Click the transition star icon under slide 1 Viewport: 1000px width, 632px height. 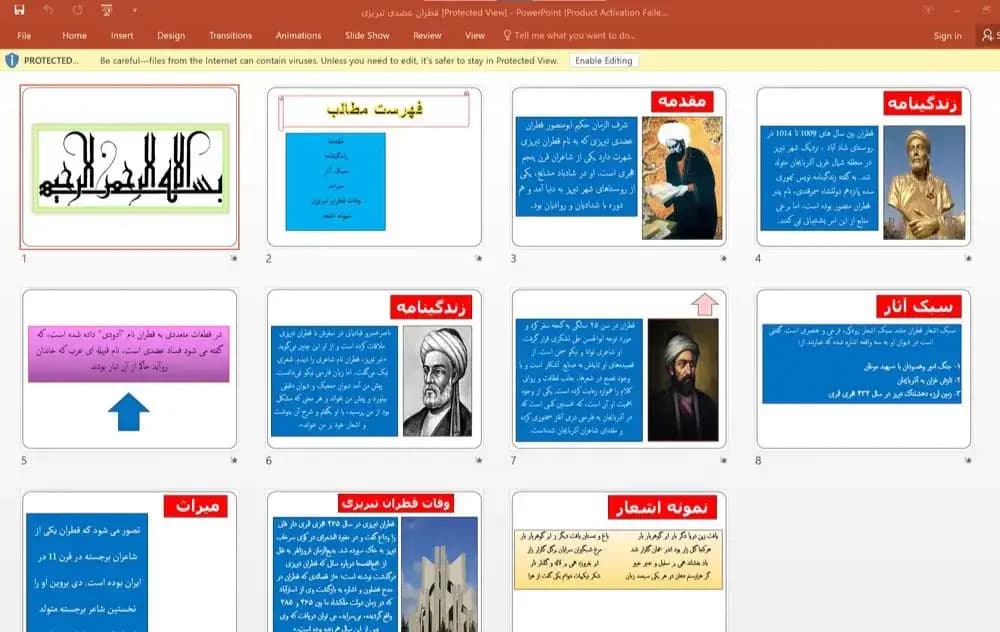pyautogui.click(x=234, y=258)
